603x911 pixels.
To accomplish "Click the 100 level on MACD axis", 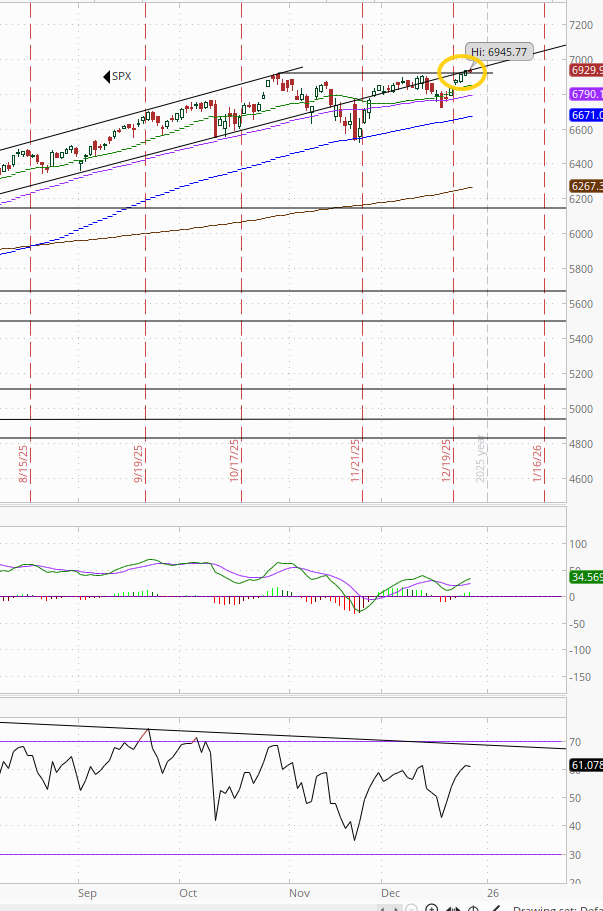I will coord(578,544).
